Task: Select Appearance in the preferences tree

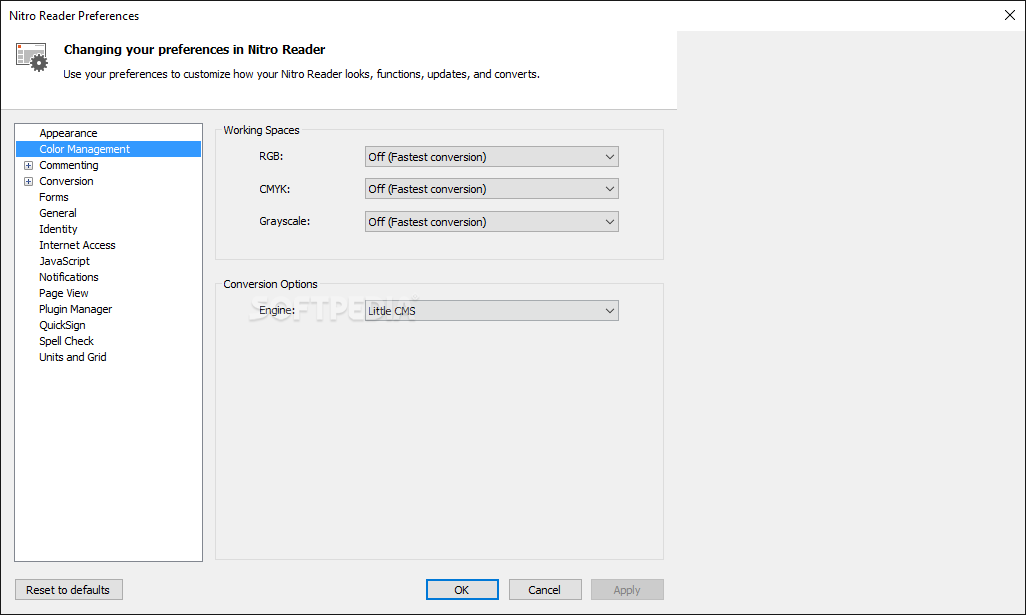Action: tap(68, 133)
